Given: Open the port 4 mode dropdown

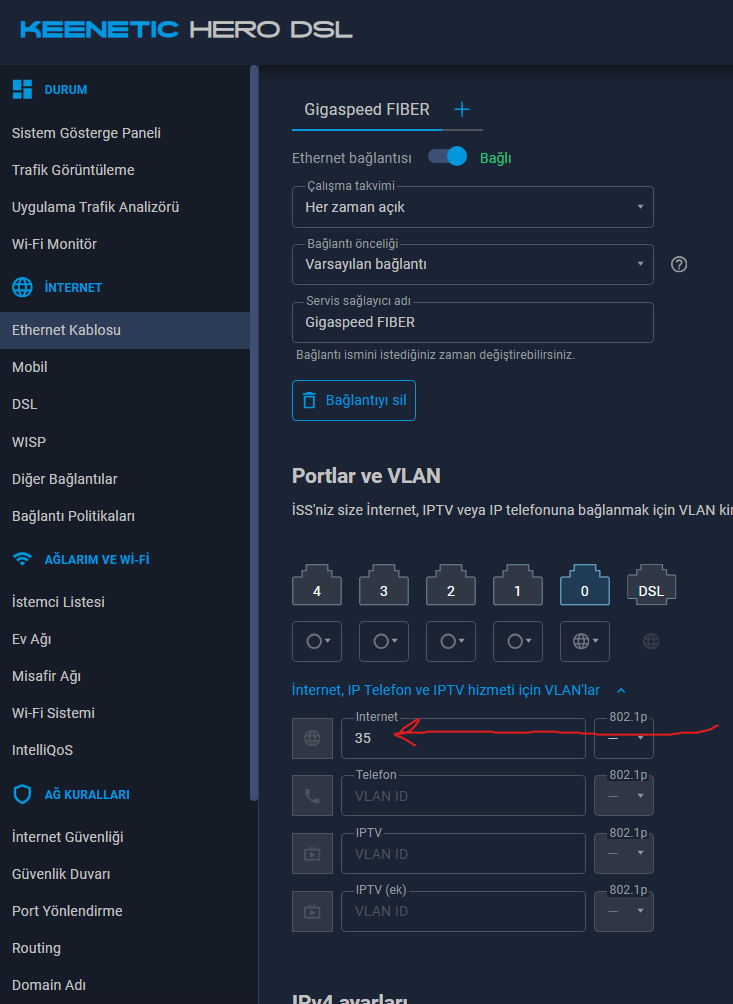Looking at the screenshot, I should tap(317, 641).
